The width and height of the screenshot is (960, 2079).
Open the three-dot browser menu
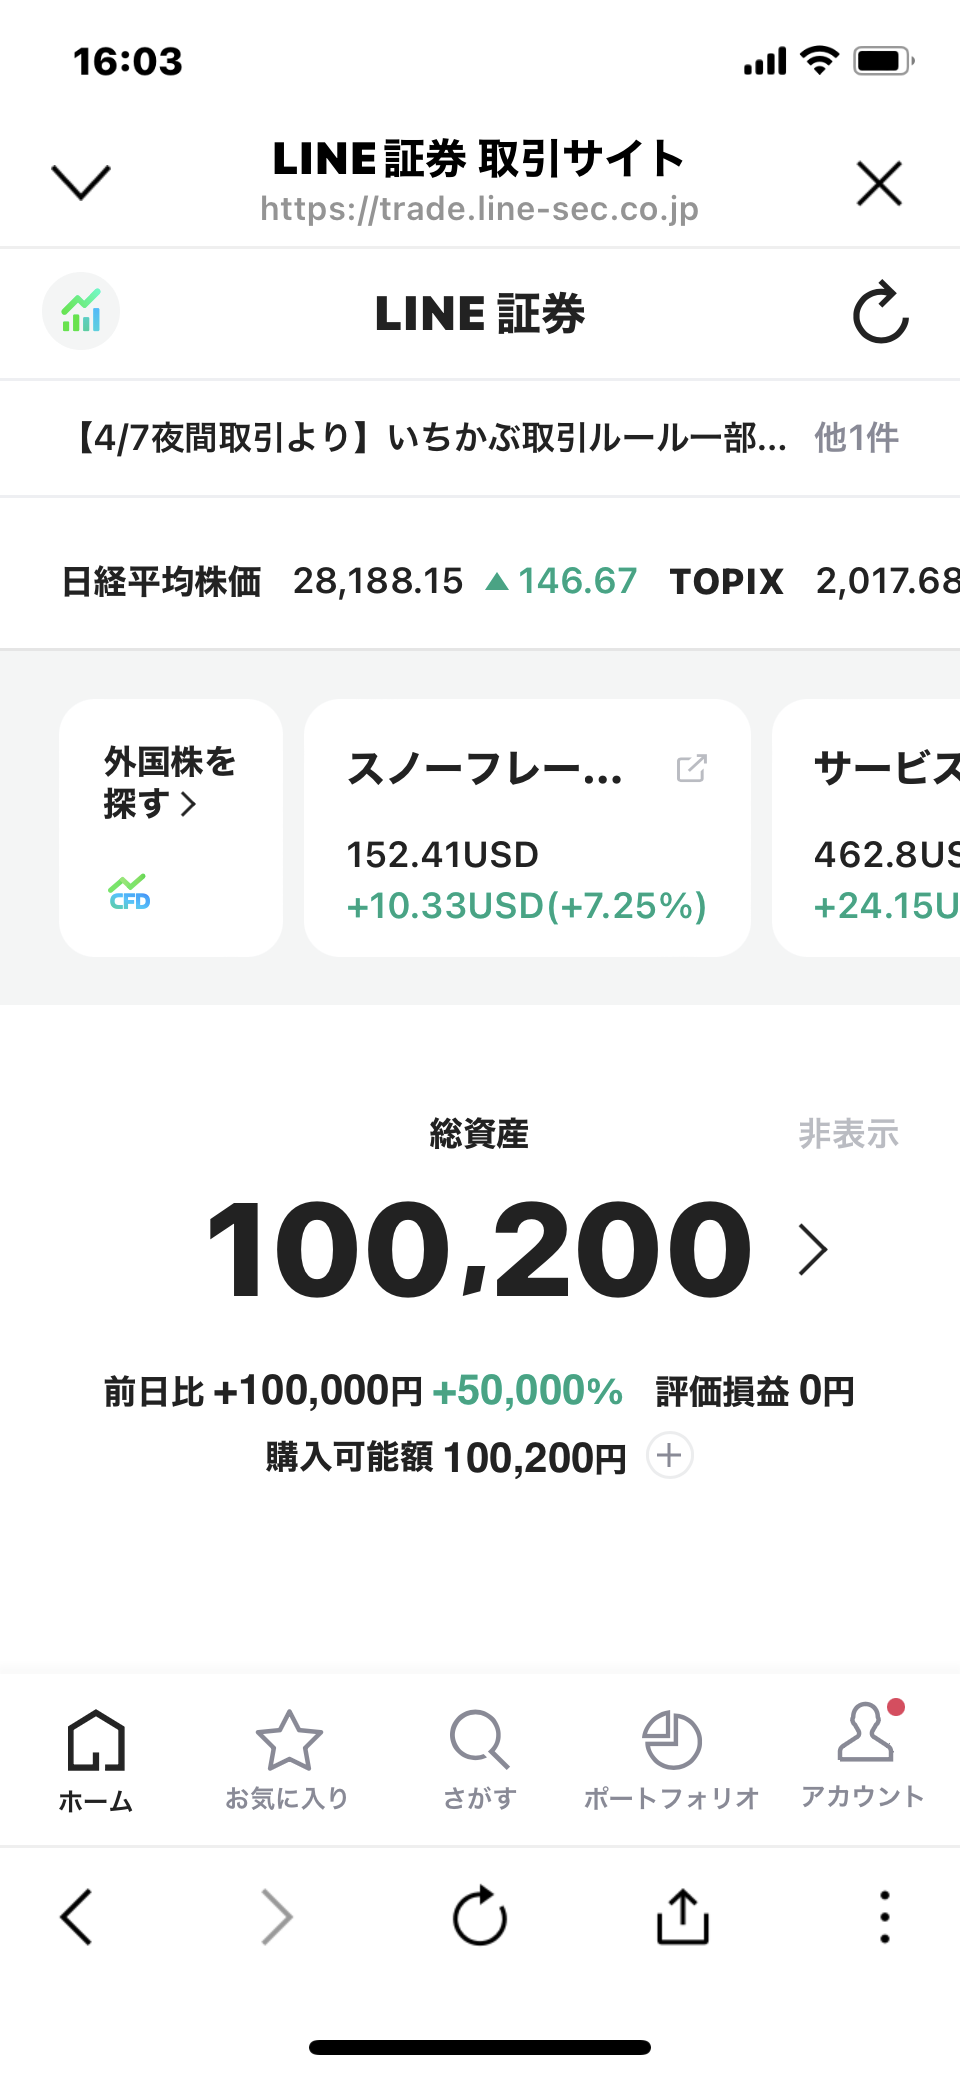884,1917
